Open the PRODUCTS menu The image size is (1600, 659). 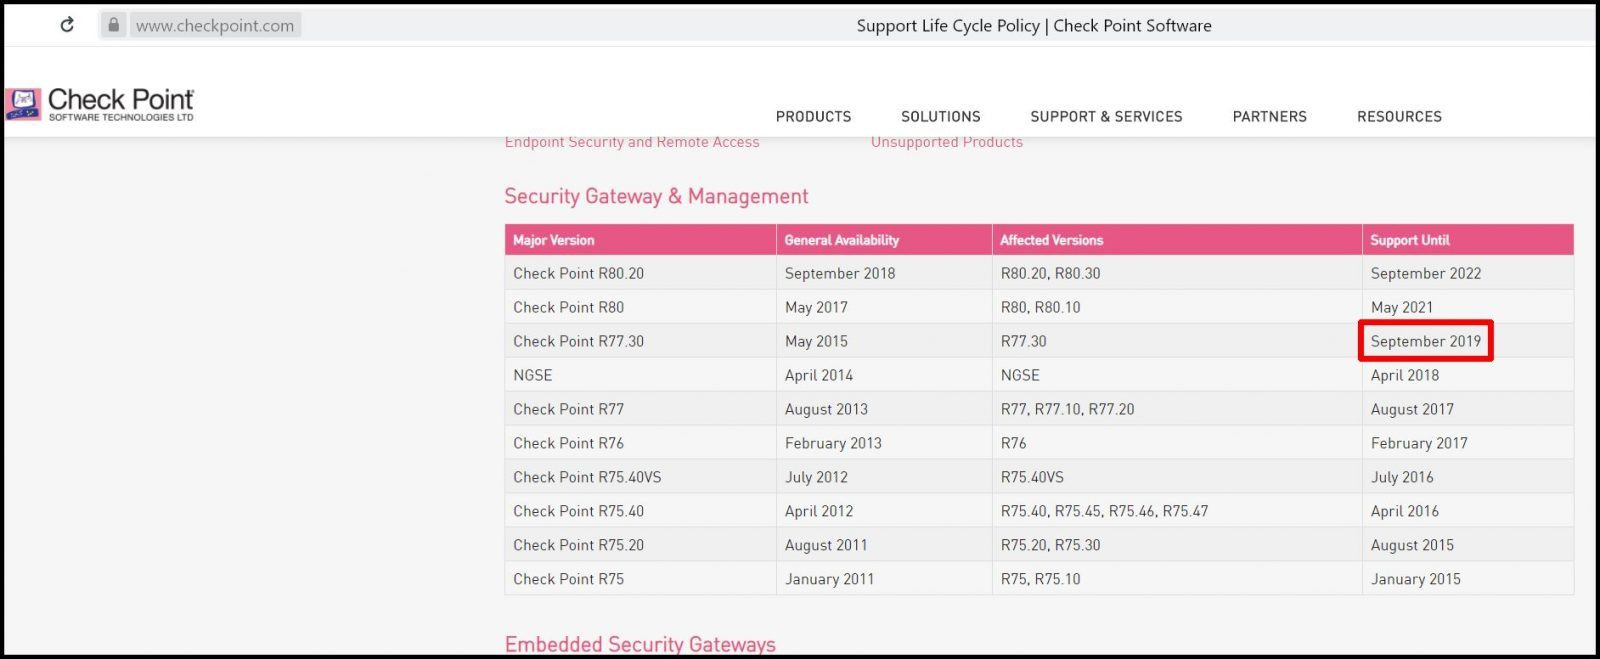pos(813,116)
